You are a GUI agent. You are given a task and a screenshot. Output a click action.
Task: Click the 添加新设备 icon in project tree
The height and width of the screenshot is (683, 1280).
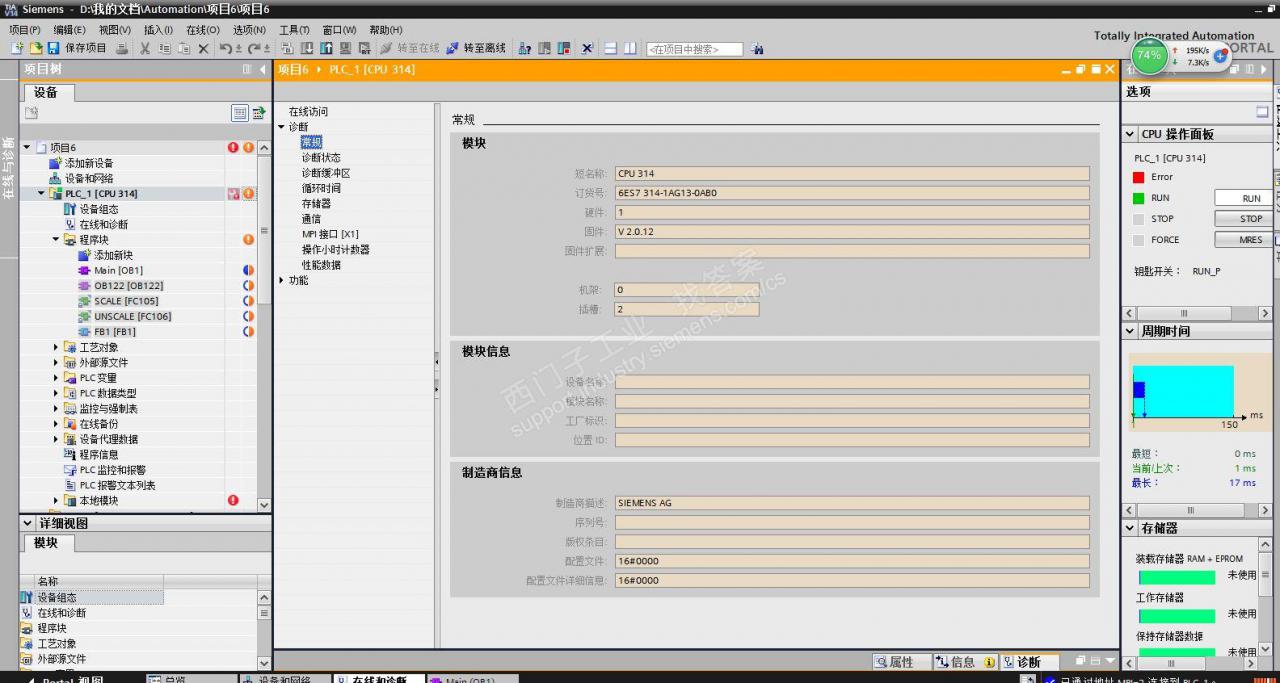(x=56, y=163)
